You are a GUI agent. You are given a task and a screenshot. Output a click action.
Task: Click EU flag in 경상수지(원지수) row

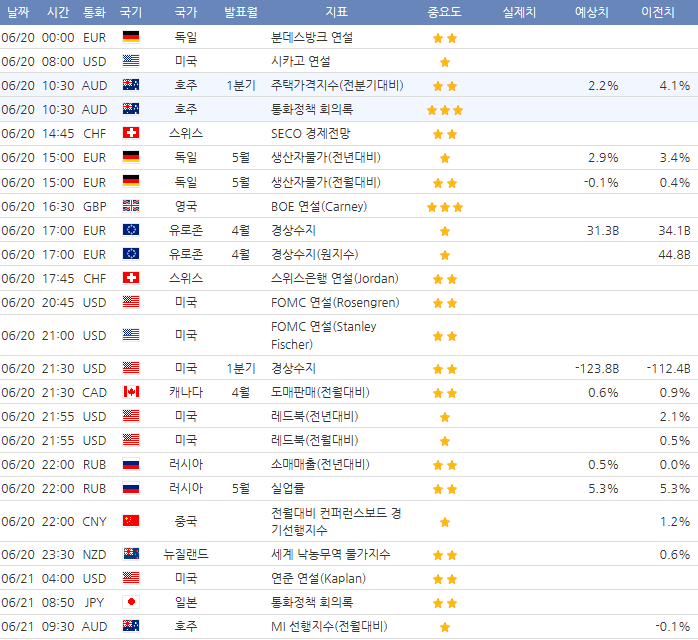click(131, 254)
